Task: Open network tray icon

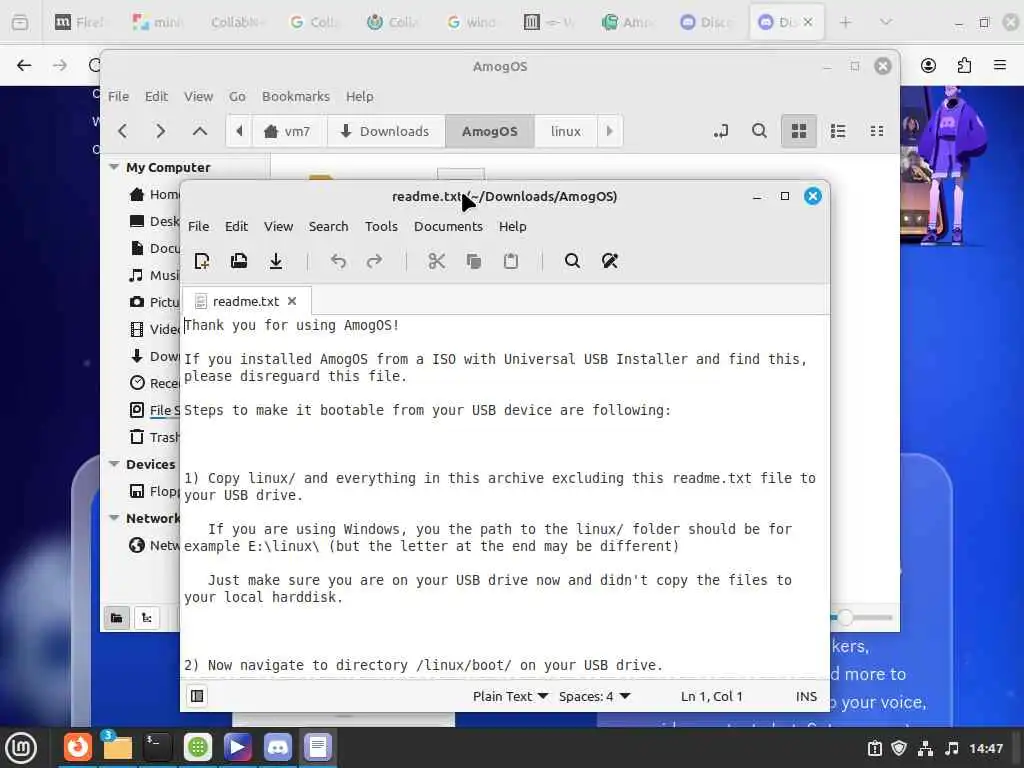Action: 925,748
